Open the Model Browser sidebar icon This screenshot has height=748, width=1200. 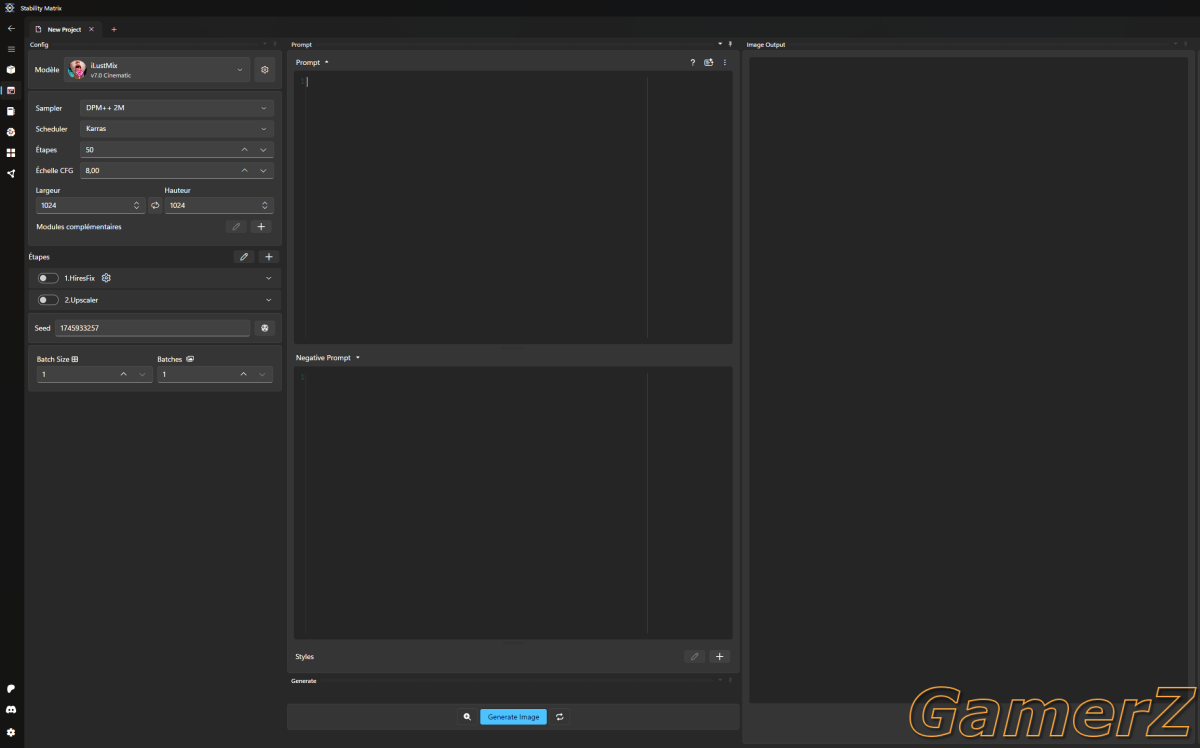pos(11,132)
